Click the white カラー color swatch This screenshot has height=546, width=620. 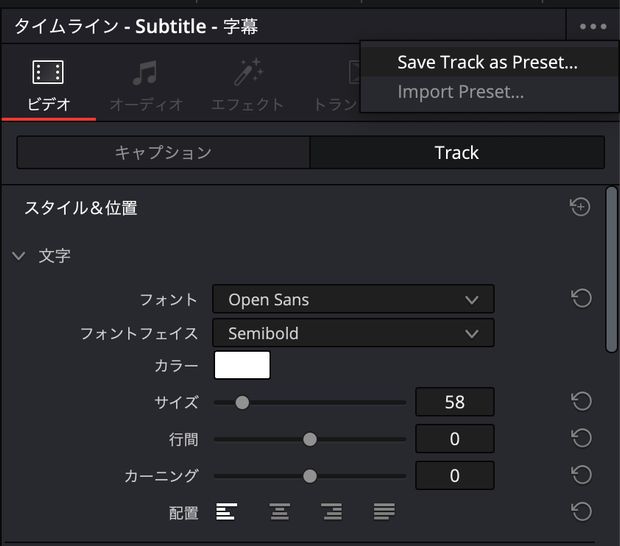[242, 365]
